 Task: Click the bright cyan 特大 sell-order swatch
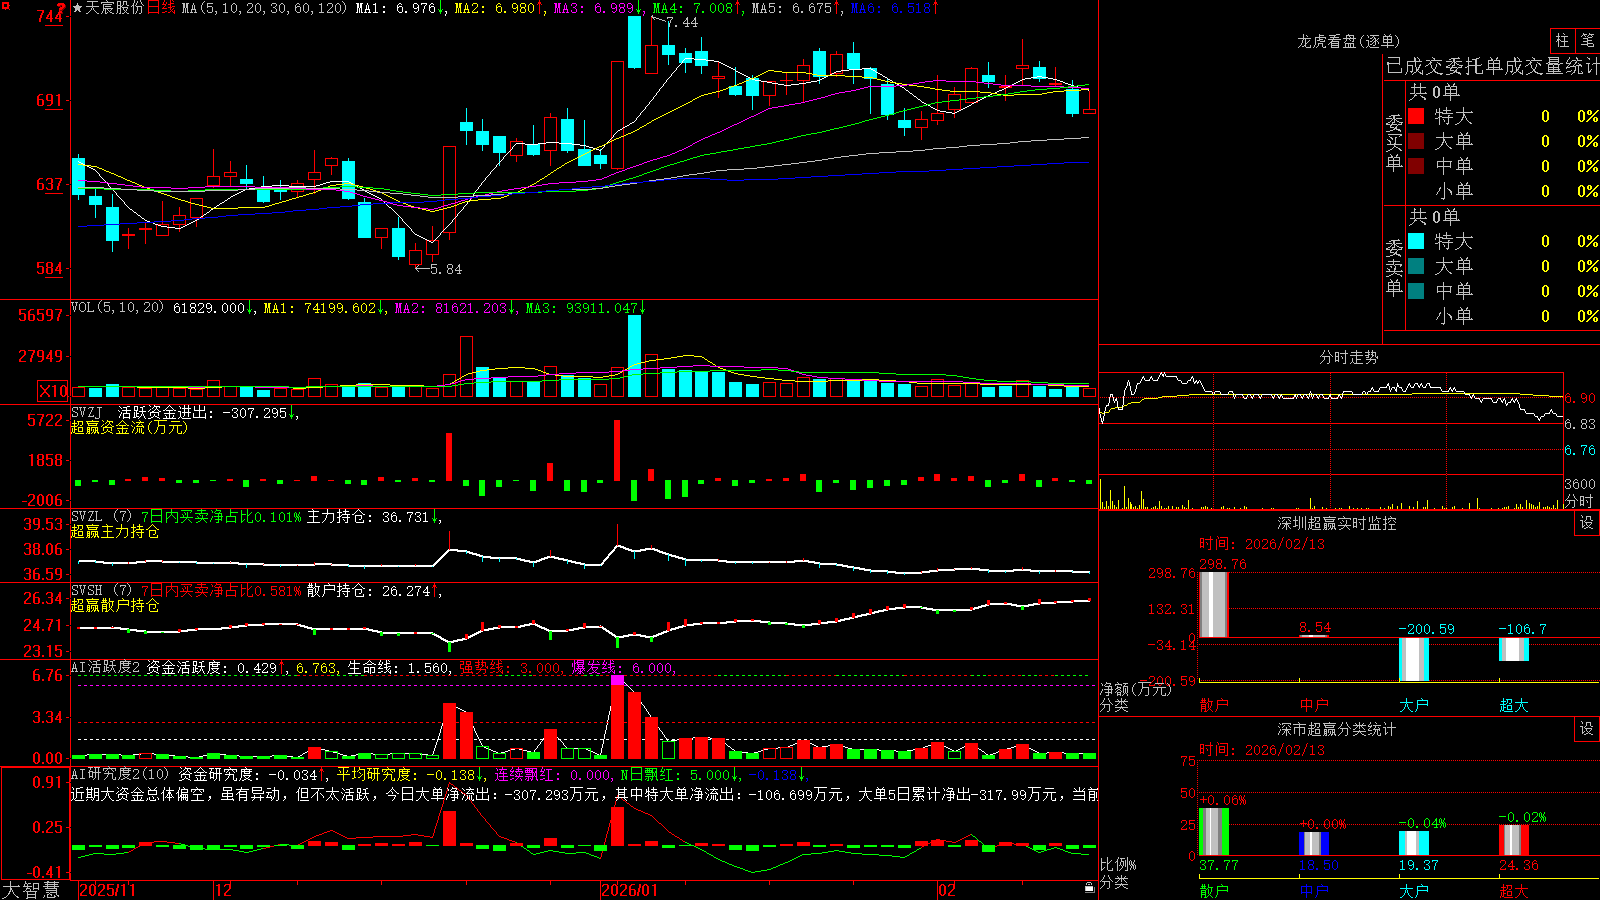(1416, 241)
